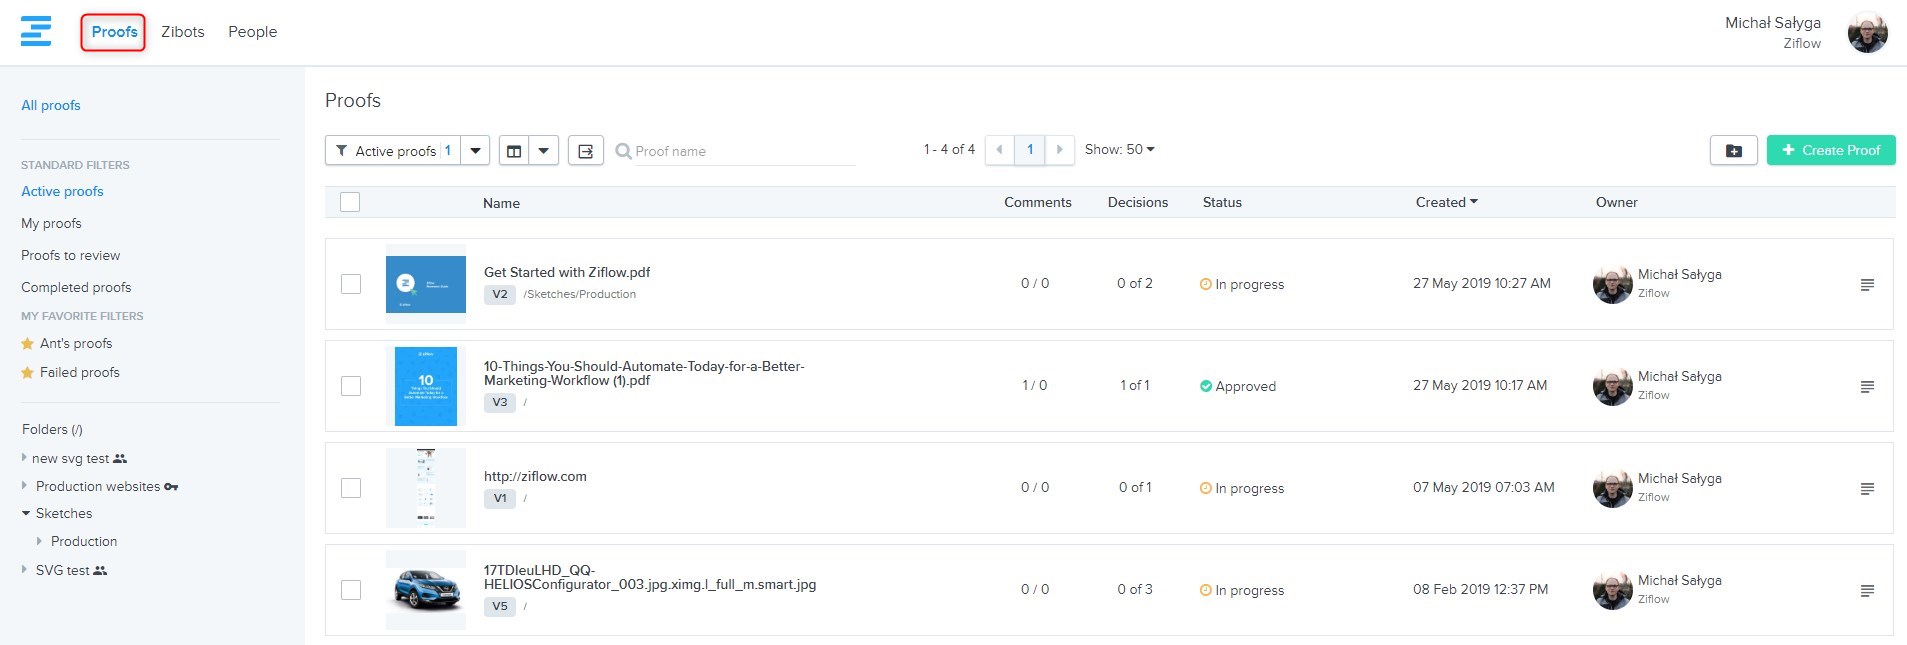
Task: Switch to the Zibots tab
Action: click(183, 32)
